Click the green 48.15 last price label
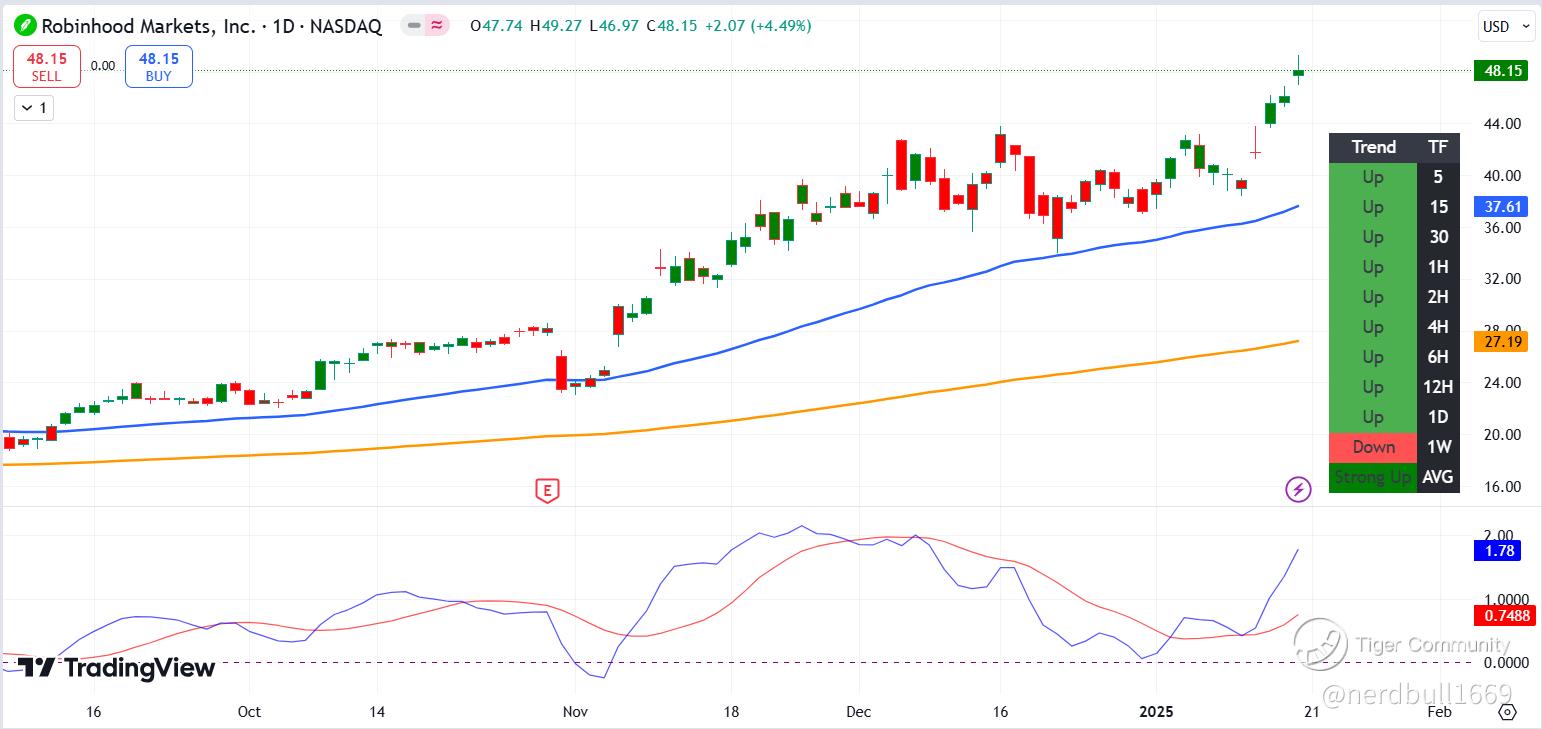This screenshot has width=1542, height=729. pyautogui.click(x=1501, y=70)
